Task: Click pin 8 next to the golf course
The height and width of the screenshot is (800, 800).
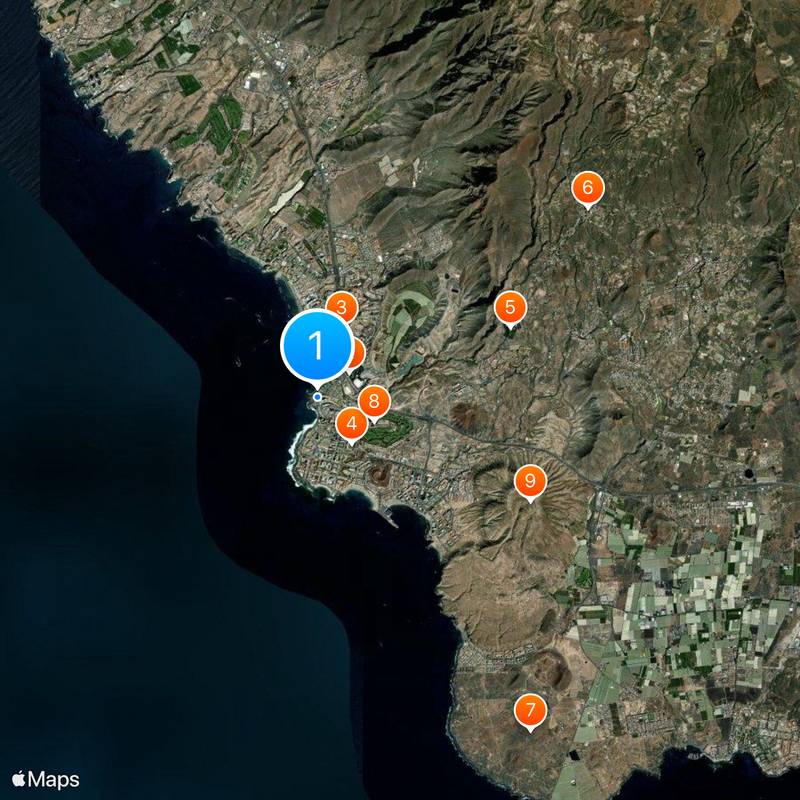Action: click(374, 400)
